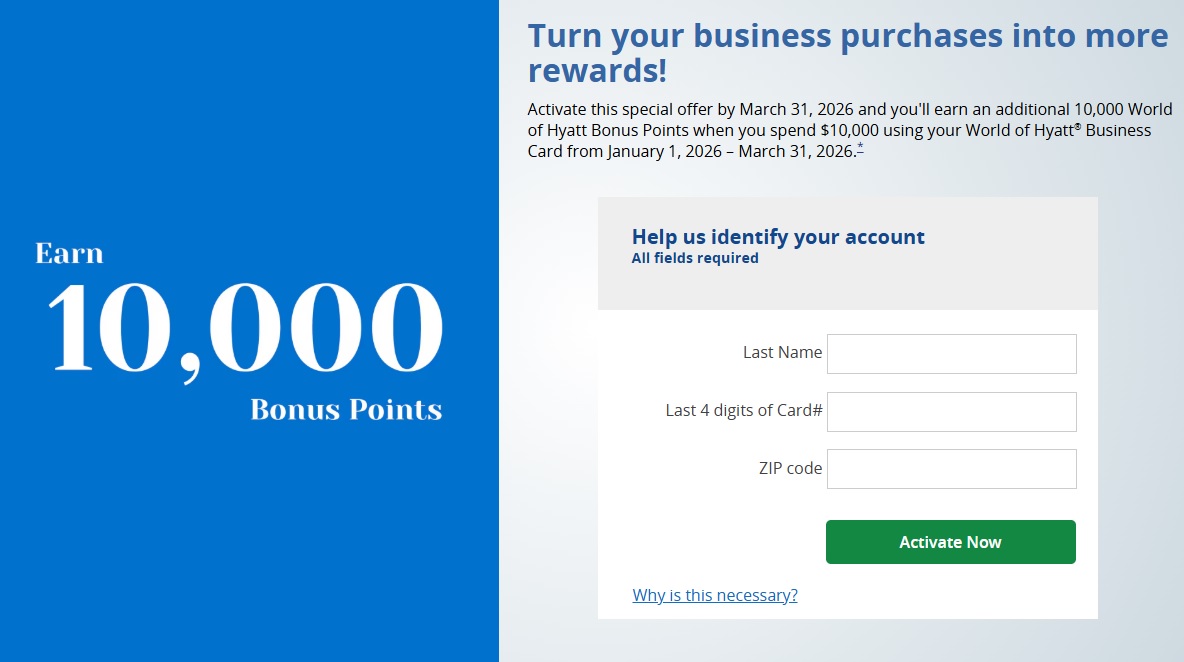Screen dimensions: 1184x662
Task: Click the Last Name input field
Action: coord(949,354)
